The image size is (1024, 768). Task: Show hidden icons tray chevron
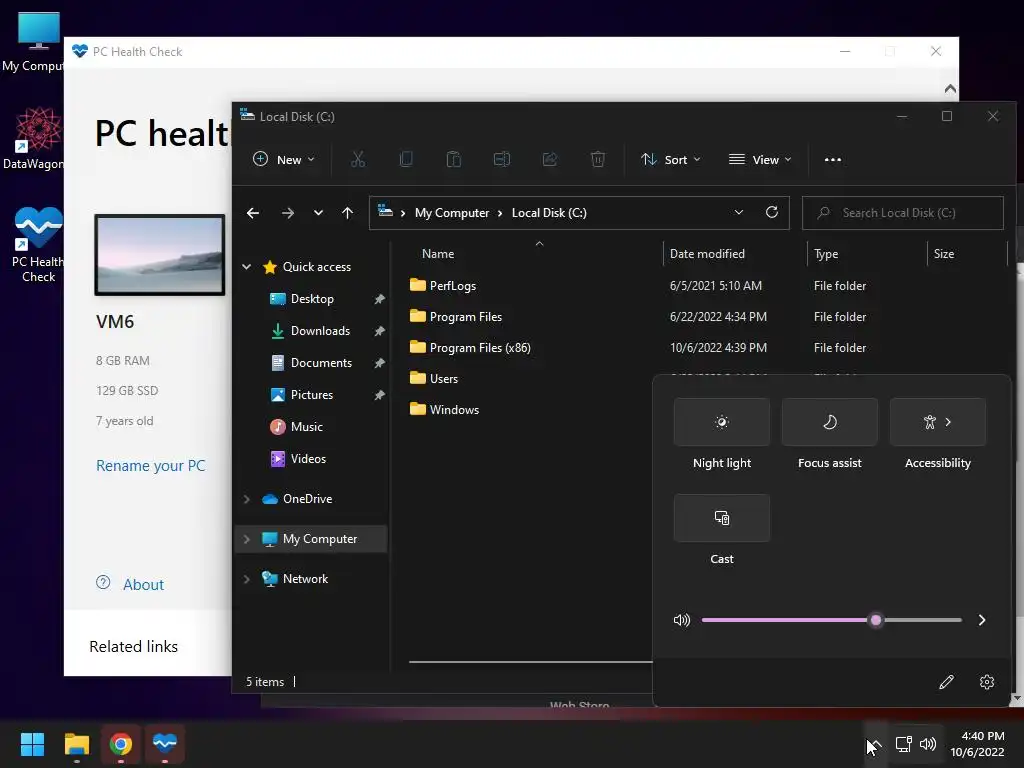[875, 744]
